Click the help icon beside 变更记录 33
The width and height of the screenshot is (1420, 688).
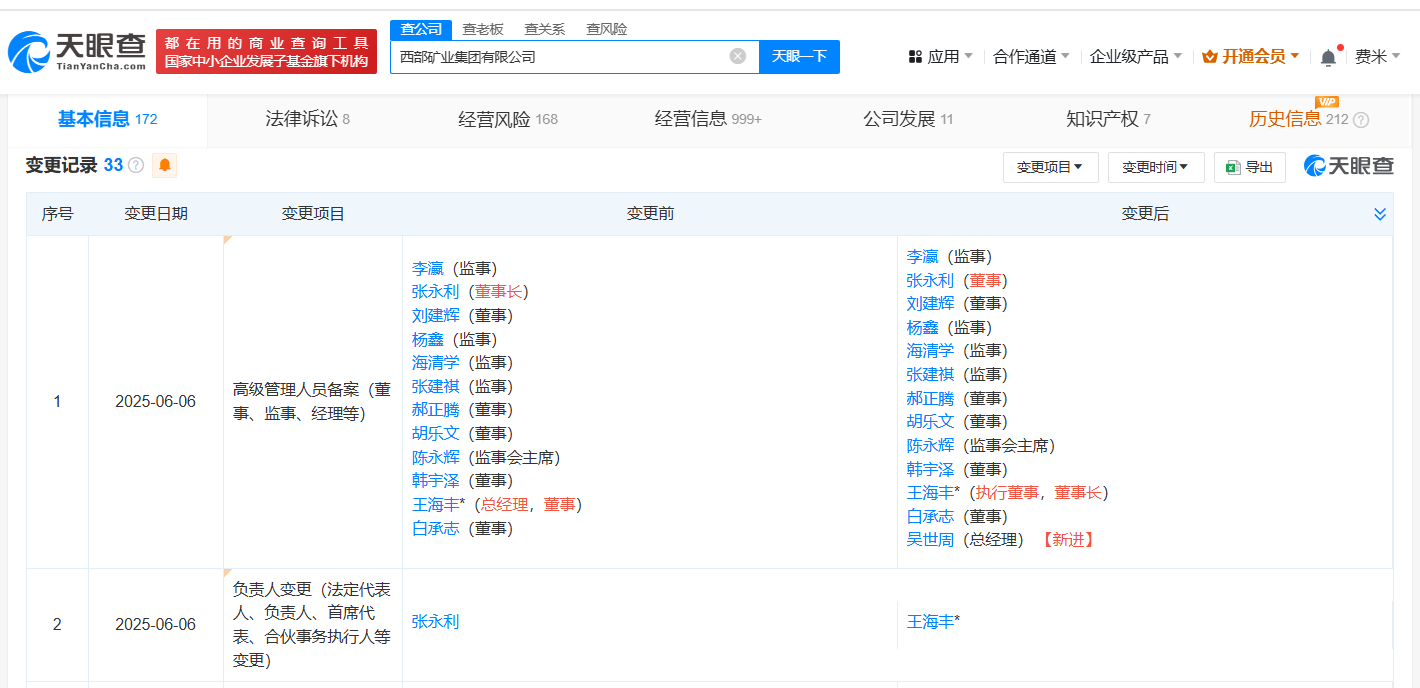[x=136, y=165]
